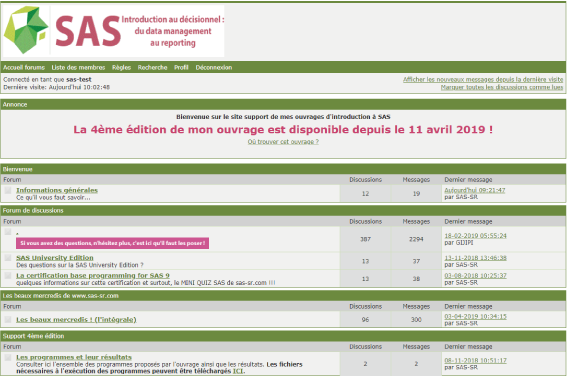Image resolution: width=568 pixels, height=377 pixels.
Task: Click the ICI download link
Action: coord(238,371)
